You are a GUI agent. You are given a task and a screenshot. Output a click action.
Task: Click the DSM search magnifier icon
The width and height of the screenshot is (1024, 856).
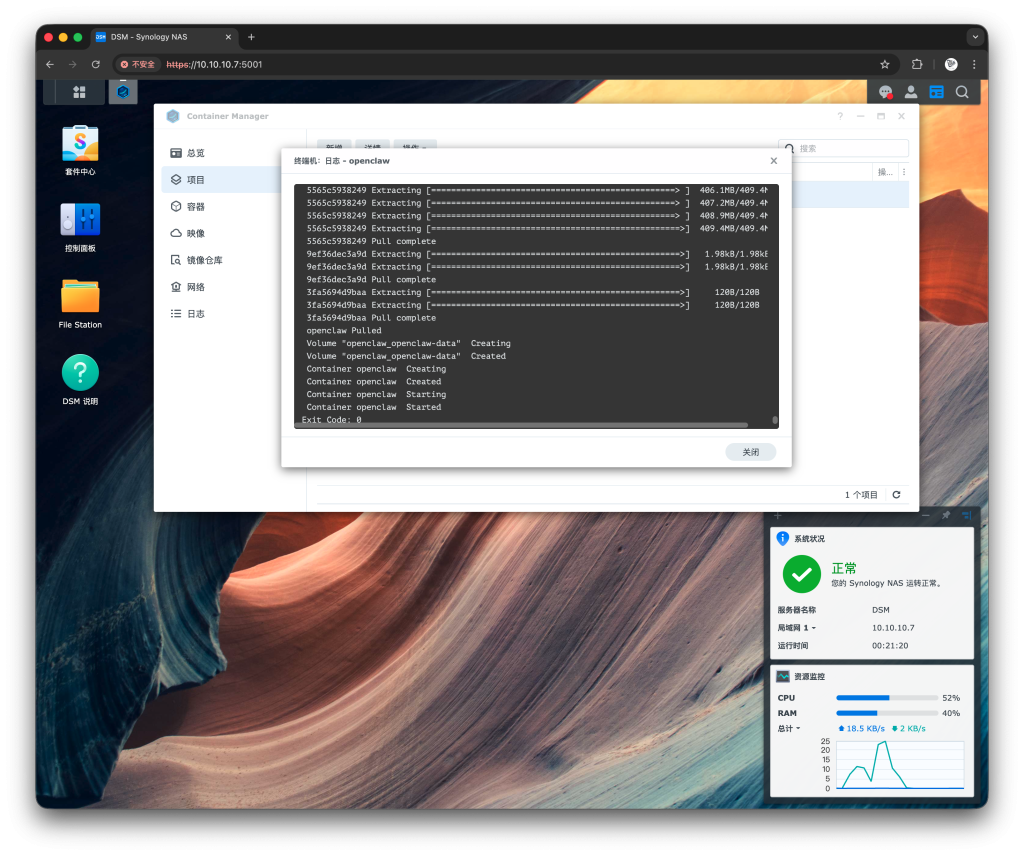962,92
